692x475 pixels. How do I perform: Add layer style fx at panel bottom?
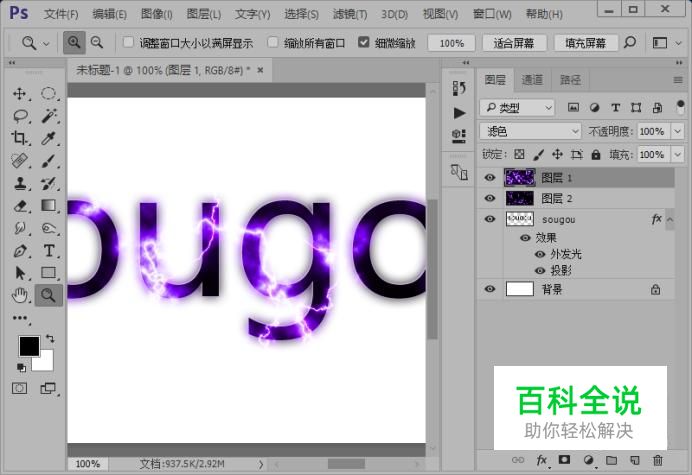point(542,460)
